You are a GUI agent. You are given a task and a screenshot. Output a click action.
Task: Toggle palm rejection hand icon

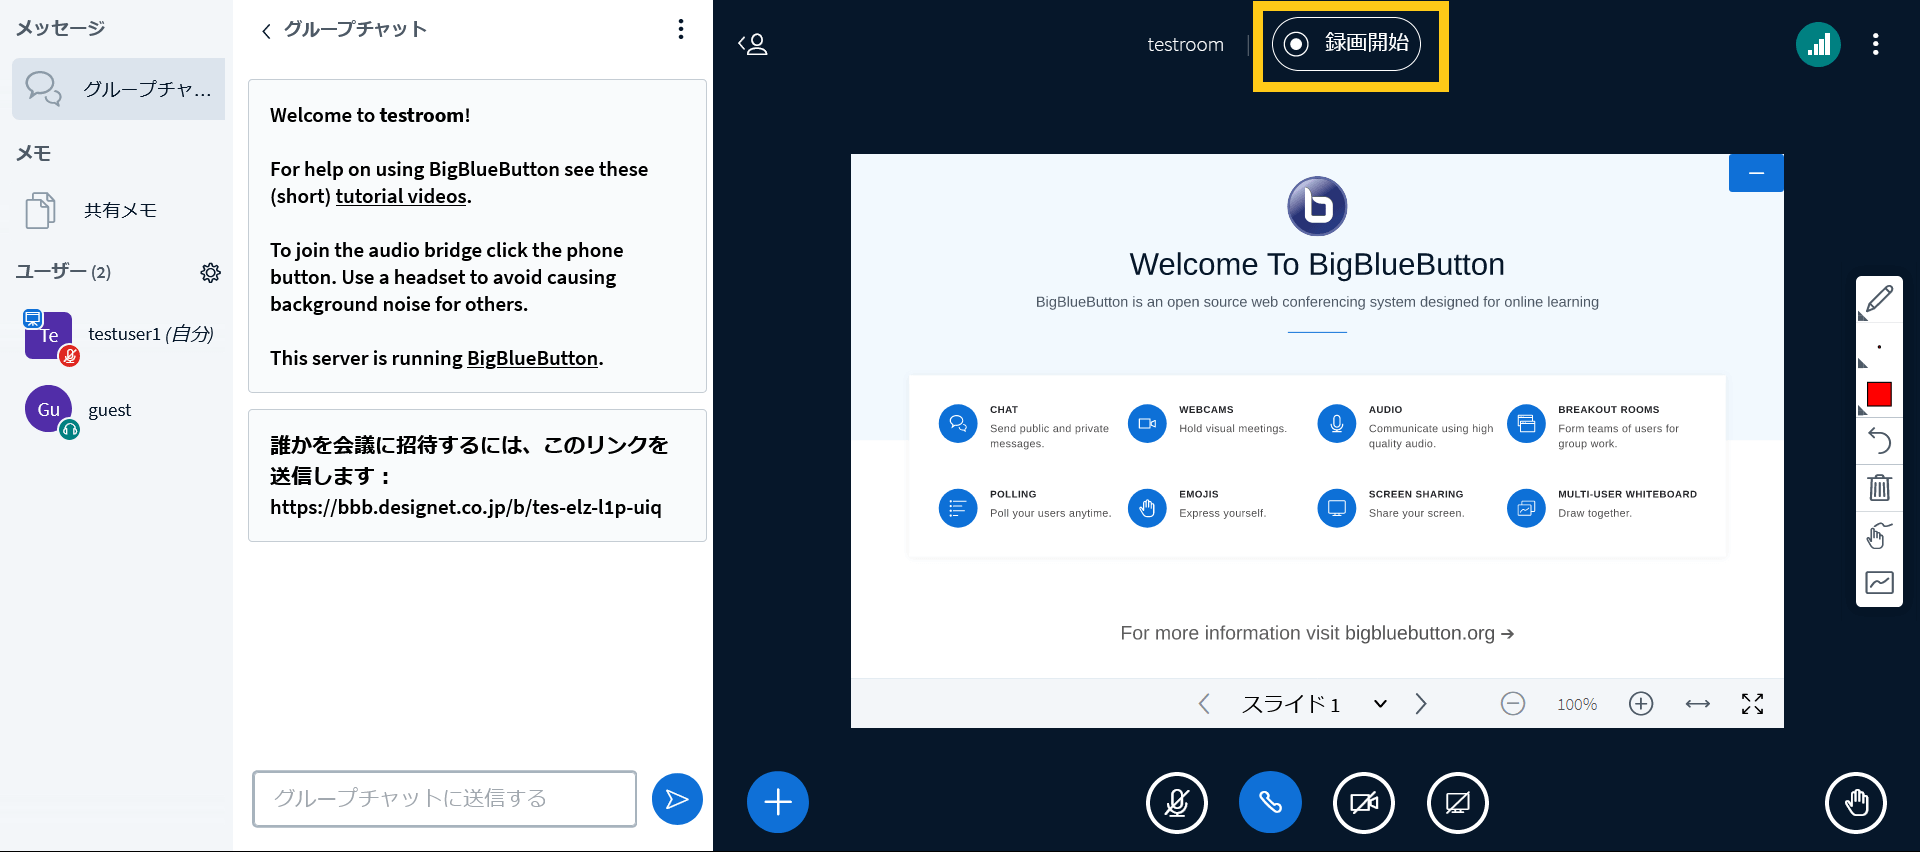pos(1879,535)
